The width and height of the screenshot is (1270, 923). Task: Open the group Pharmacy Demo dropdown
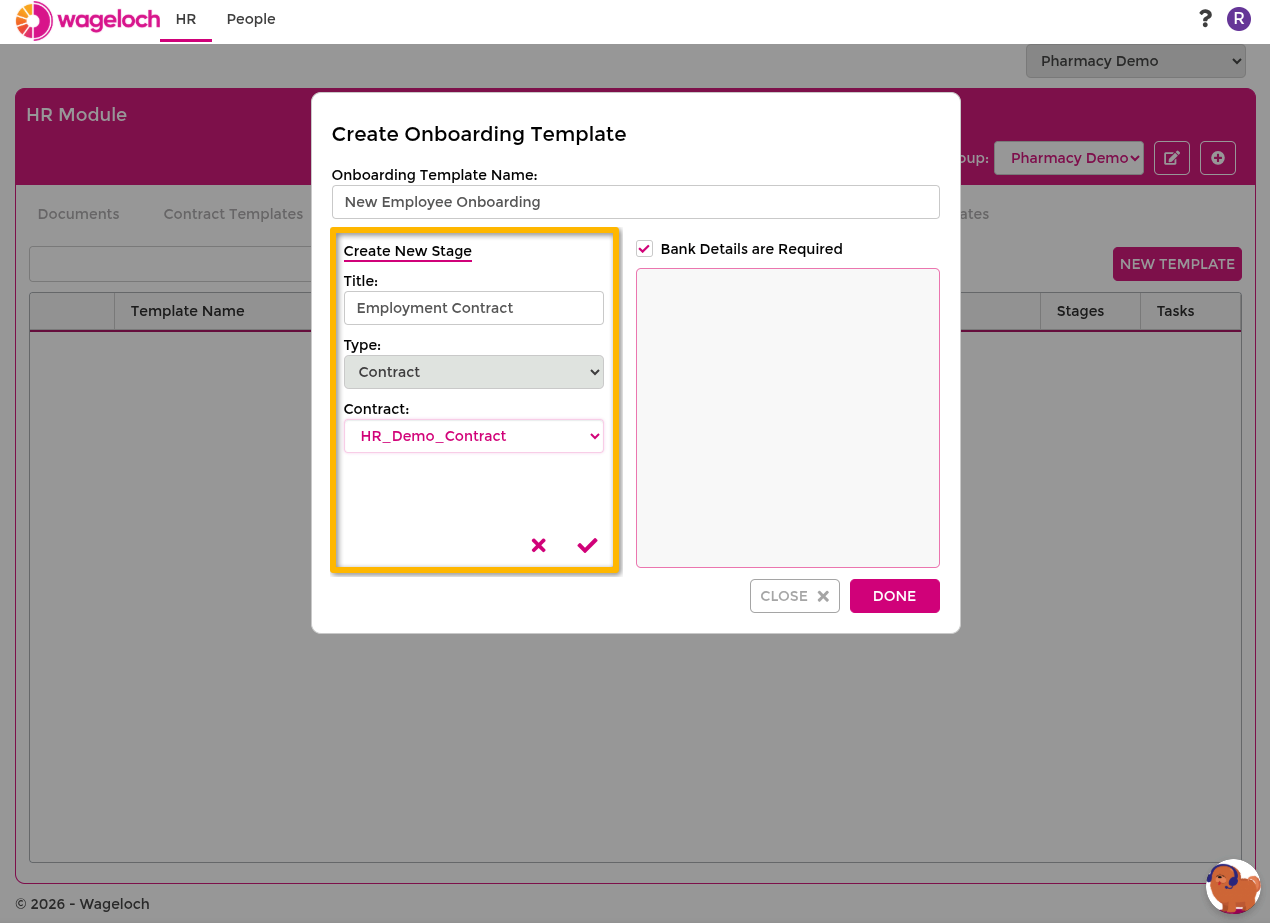point(1069,158)
